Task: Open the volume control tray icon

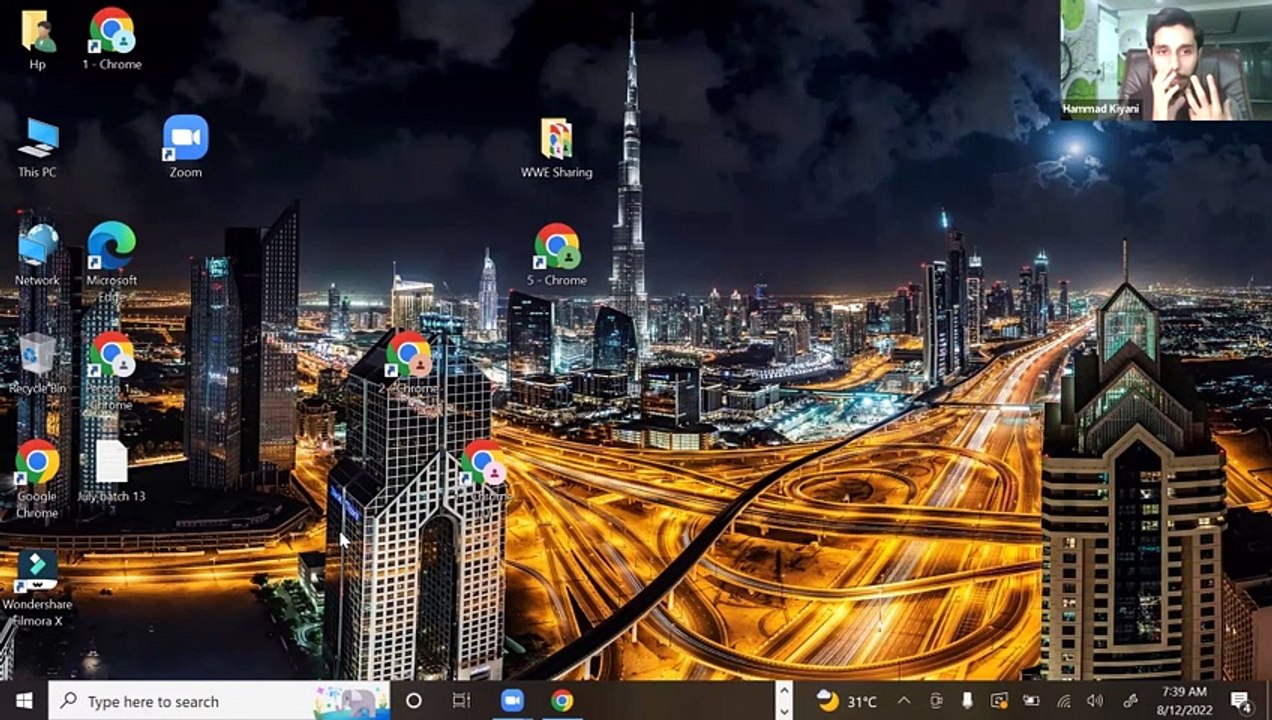Action: [1095, 701]
